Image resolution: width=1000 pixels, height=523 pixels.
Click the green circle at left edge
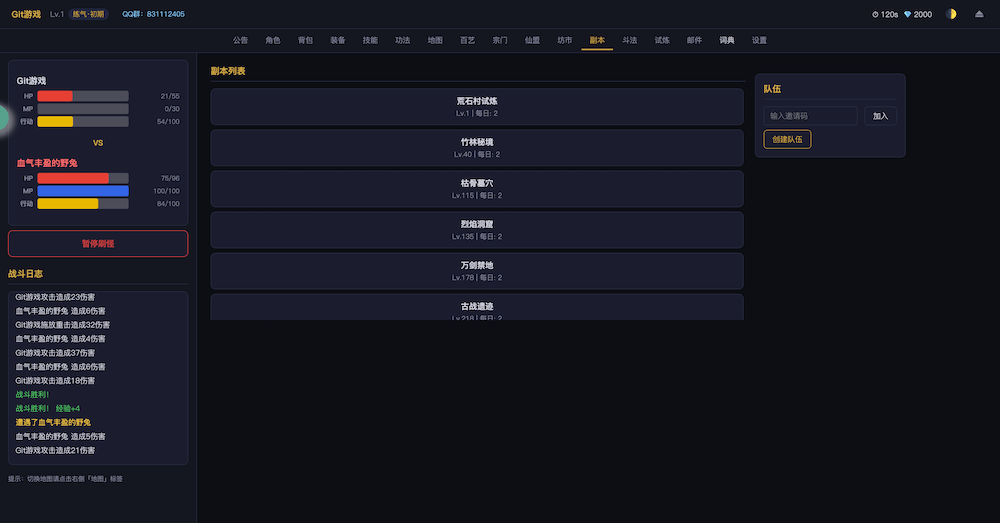(x=3, y=118)
